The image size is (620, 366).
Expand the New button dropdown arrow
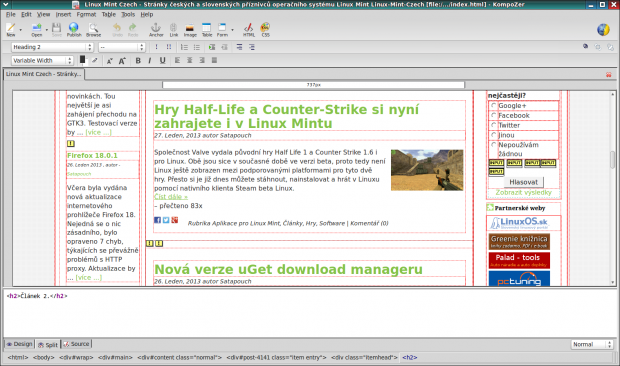tap(21, 30)
